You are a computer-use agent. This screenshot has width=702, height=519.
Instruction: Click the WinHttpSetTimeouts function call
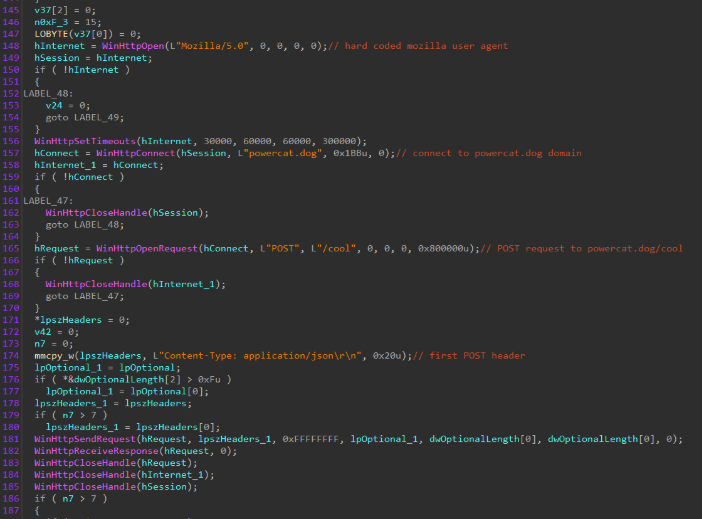click(85, 141)
